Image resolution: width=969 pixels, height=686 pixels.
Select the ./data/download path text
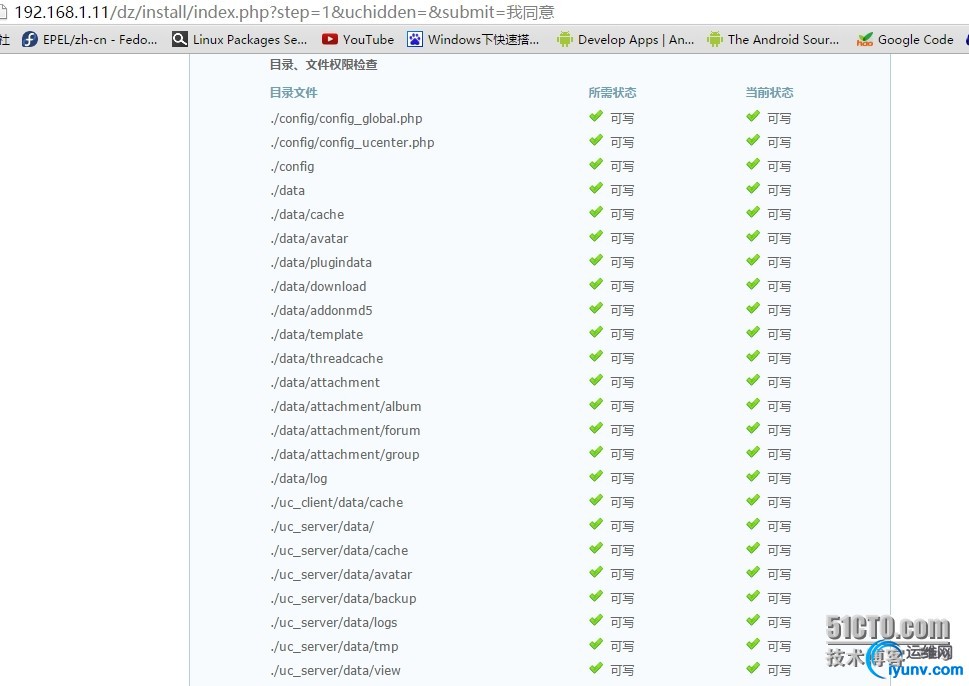(318, 287)
